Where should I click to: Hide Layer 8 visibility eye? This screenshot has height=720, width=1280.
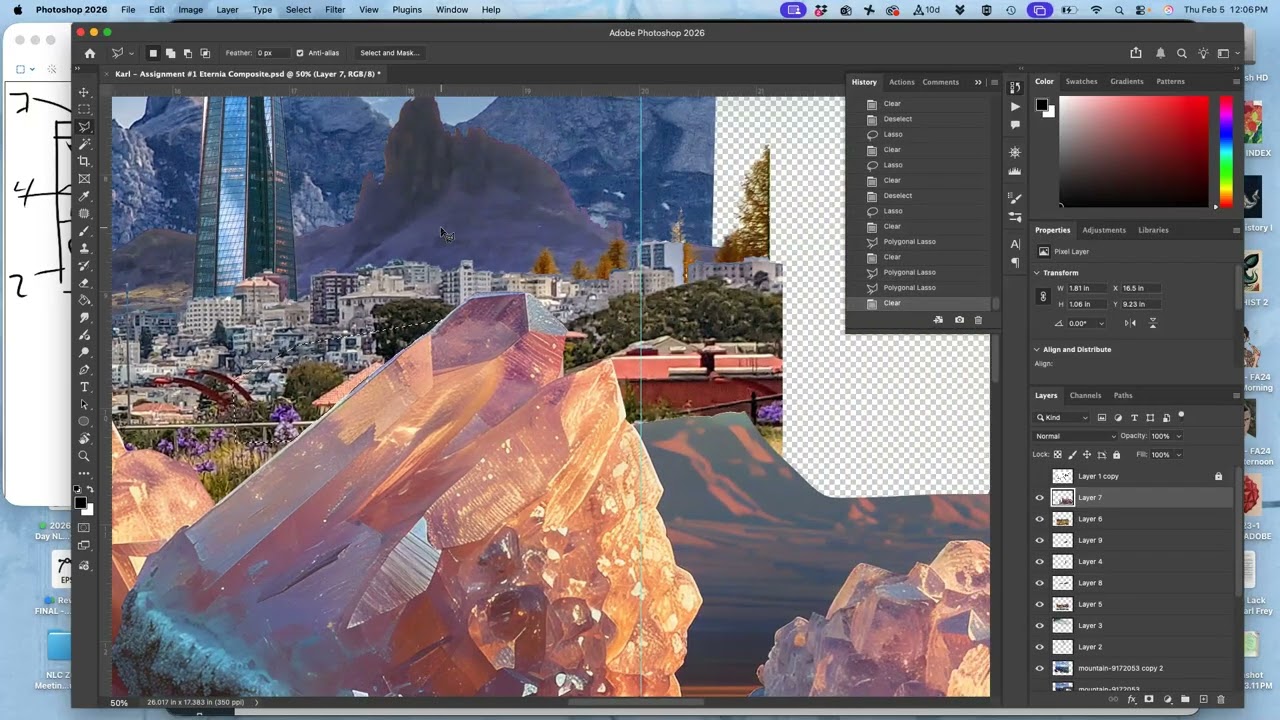click(x=1039, y=583)
